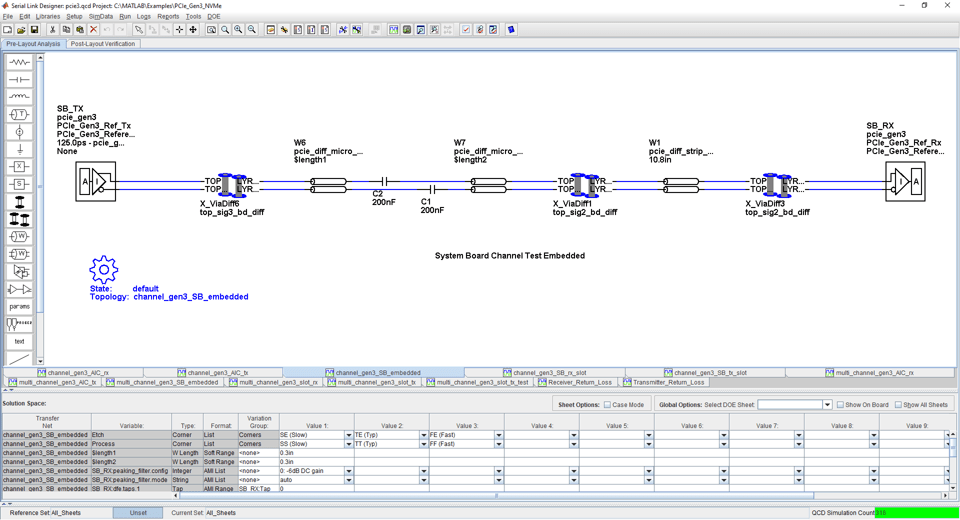This screenshot has width=960, height=520.
Task: Click the Unset button
Action: point(138,513)
